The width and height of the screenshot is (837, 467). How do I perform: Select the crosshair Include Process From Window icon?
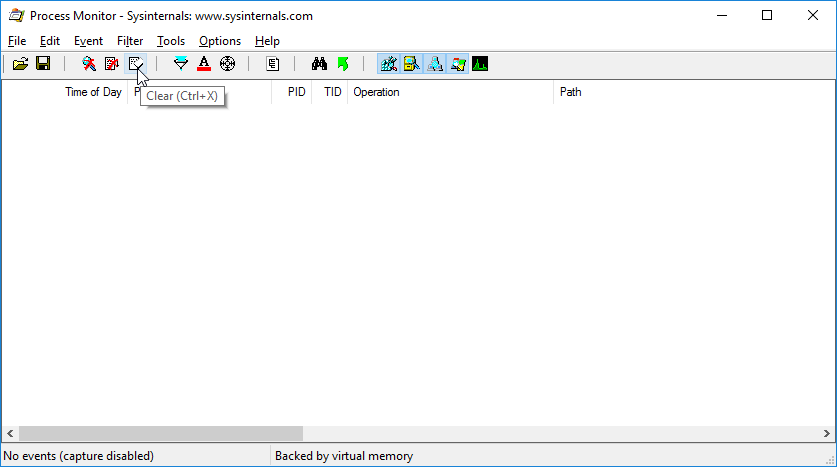(x=227, y=64)
